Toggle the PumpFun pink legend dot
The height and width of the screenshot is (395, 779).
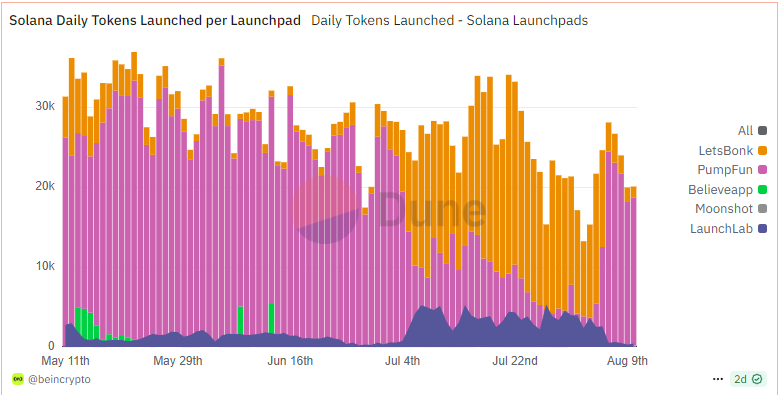pos(763,170)
